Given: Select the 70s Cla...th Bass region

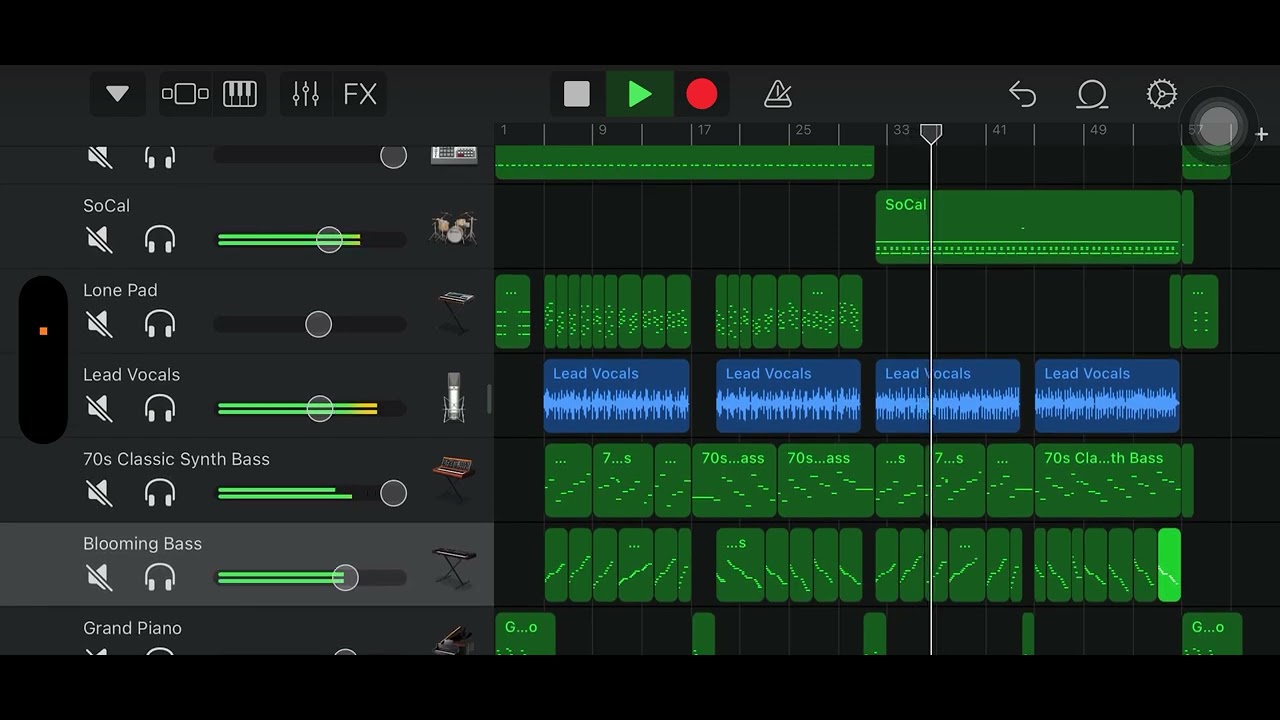Looking at the screenshot, I should click(x=1108, y=480).
